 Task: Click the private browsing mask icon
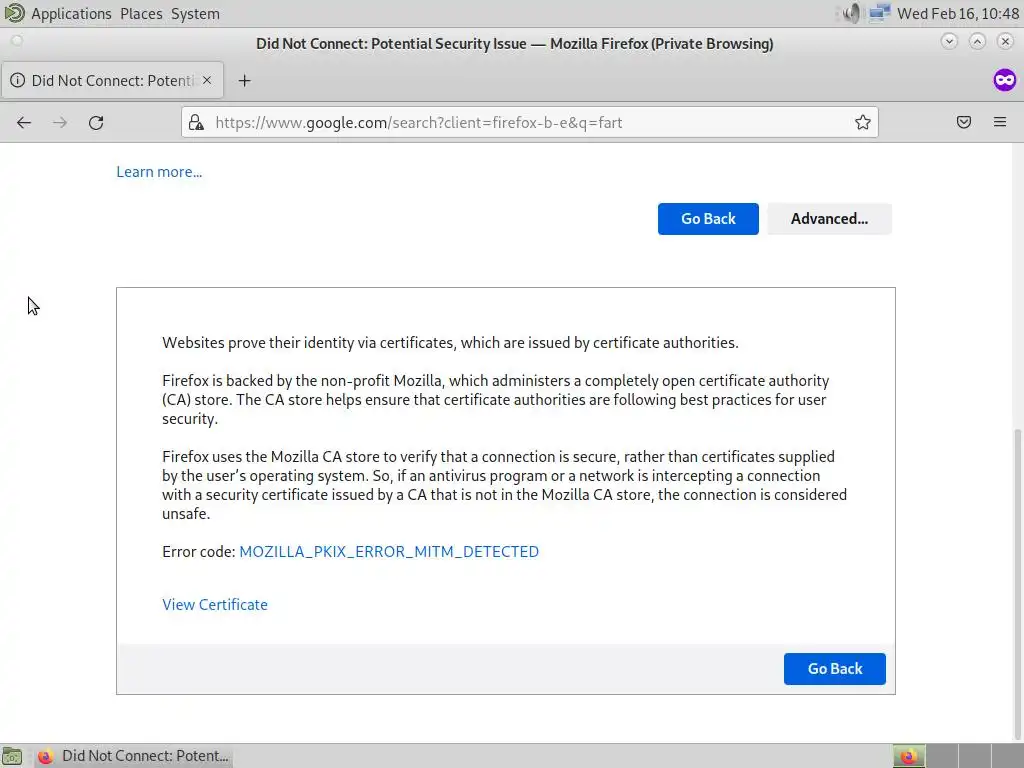1004,80
